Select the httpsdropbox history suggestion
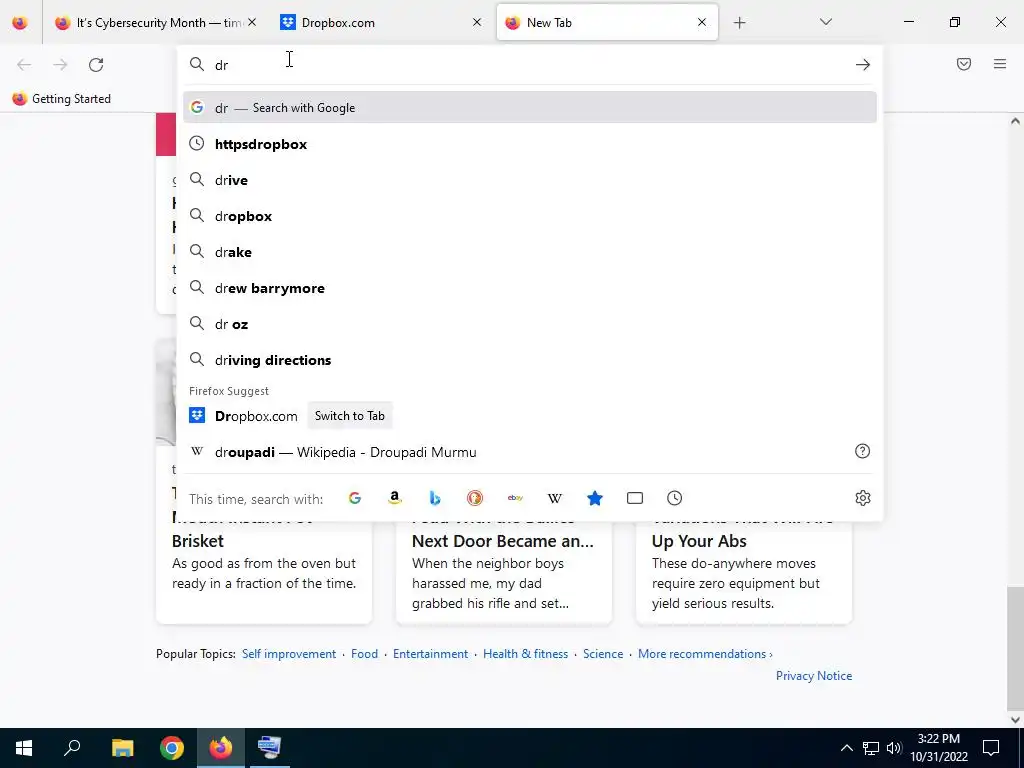1024x768 pixels. [x=530, y=144]
